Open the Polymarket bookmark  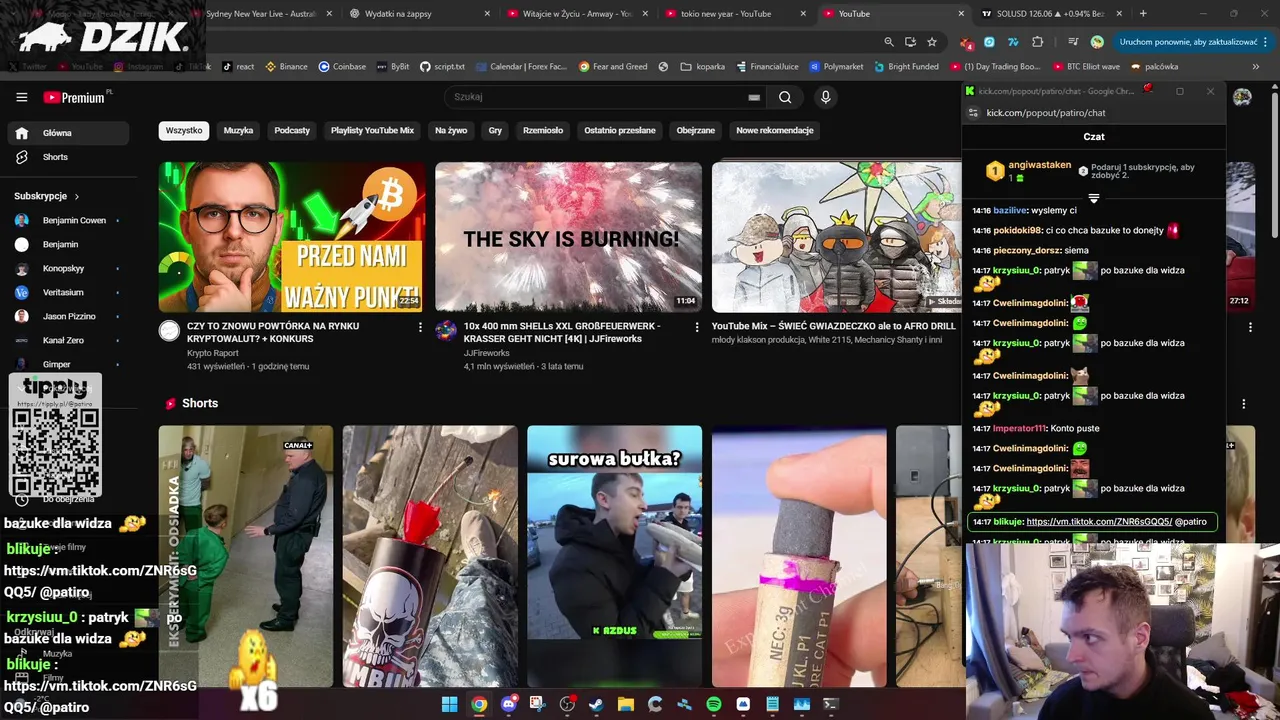point(836,67)
